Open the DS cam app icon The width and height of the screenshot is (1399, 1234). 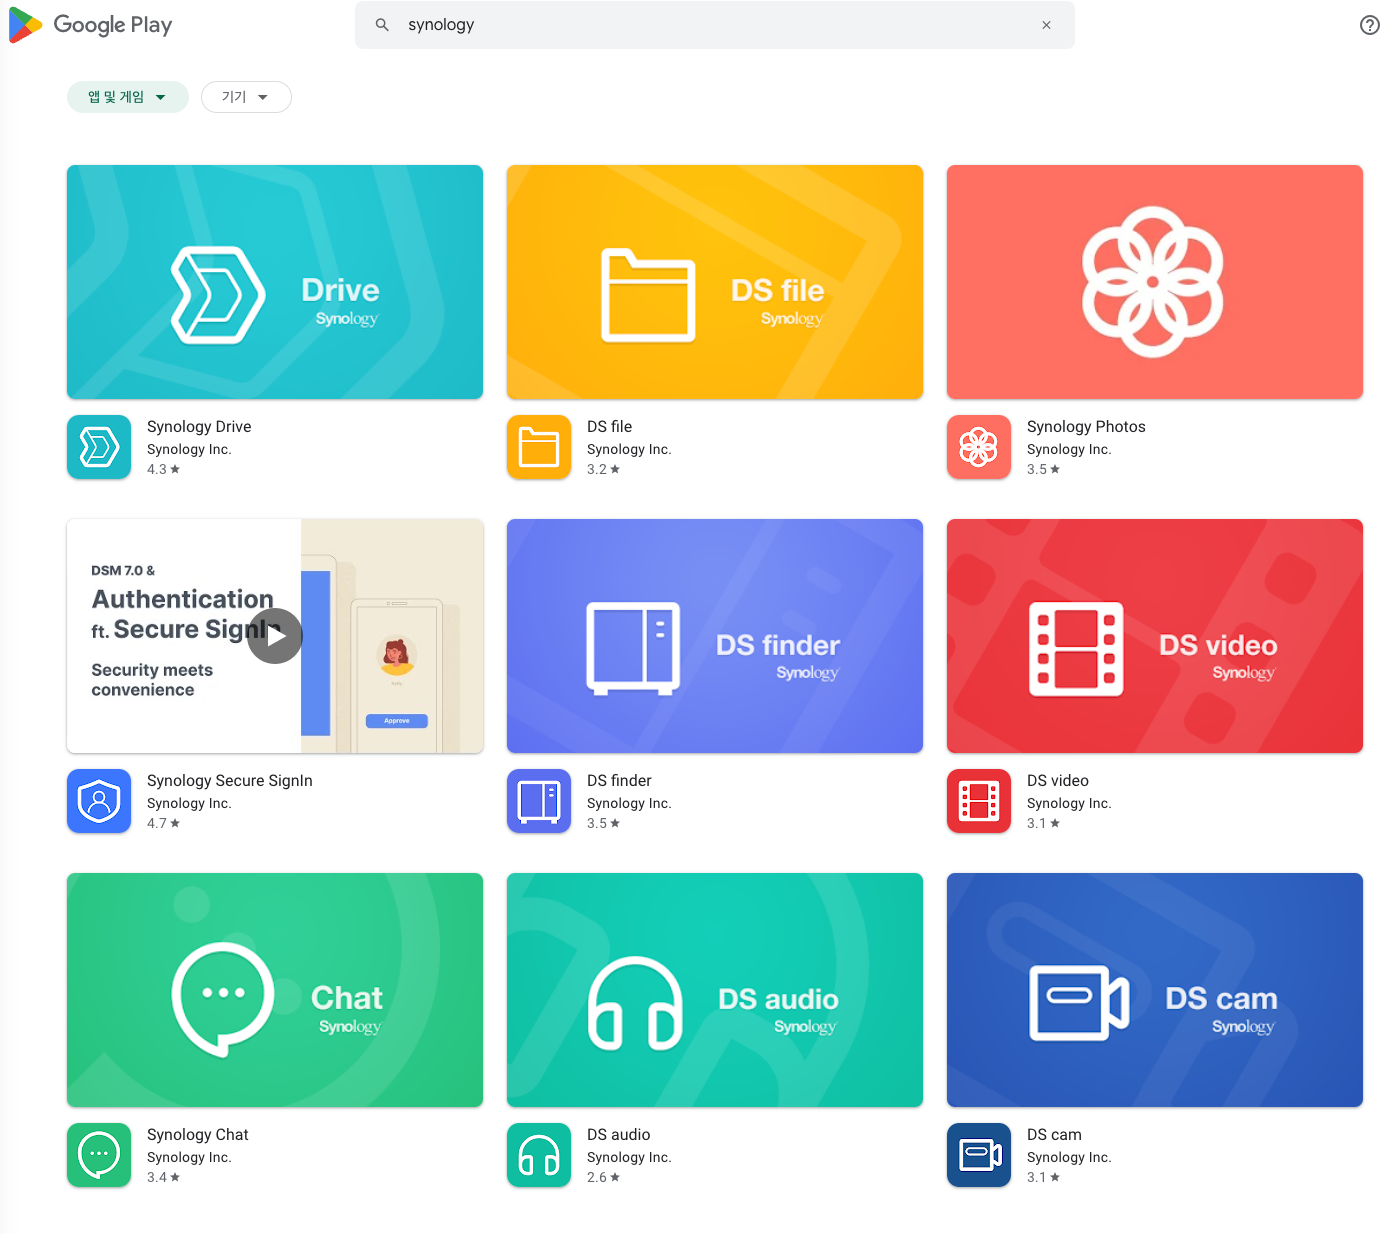coord(979,1155)
